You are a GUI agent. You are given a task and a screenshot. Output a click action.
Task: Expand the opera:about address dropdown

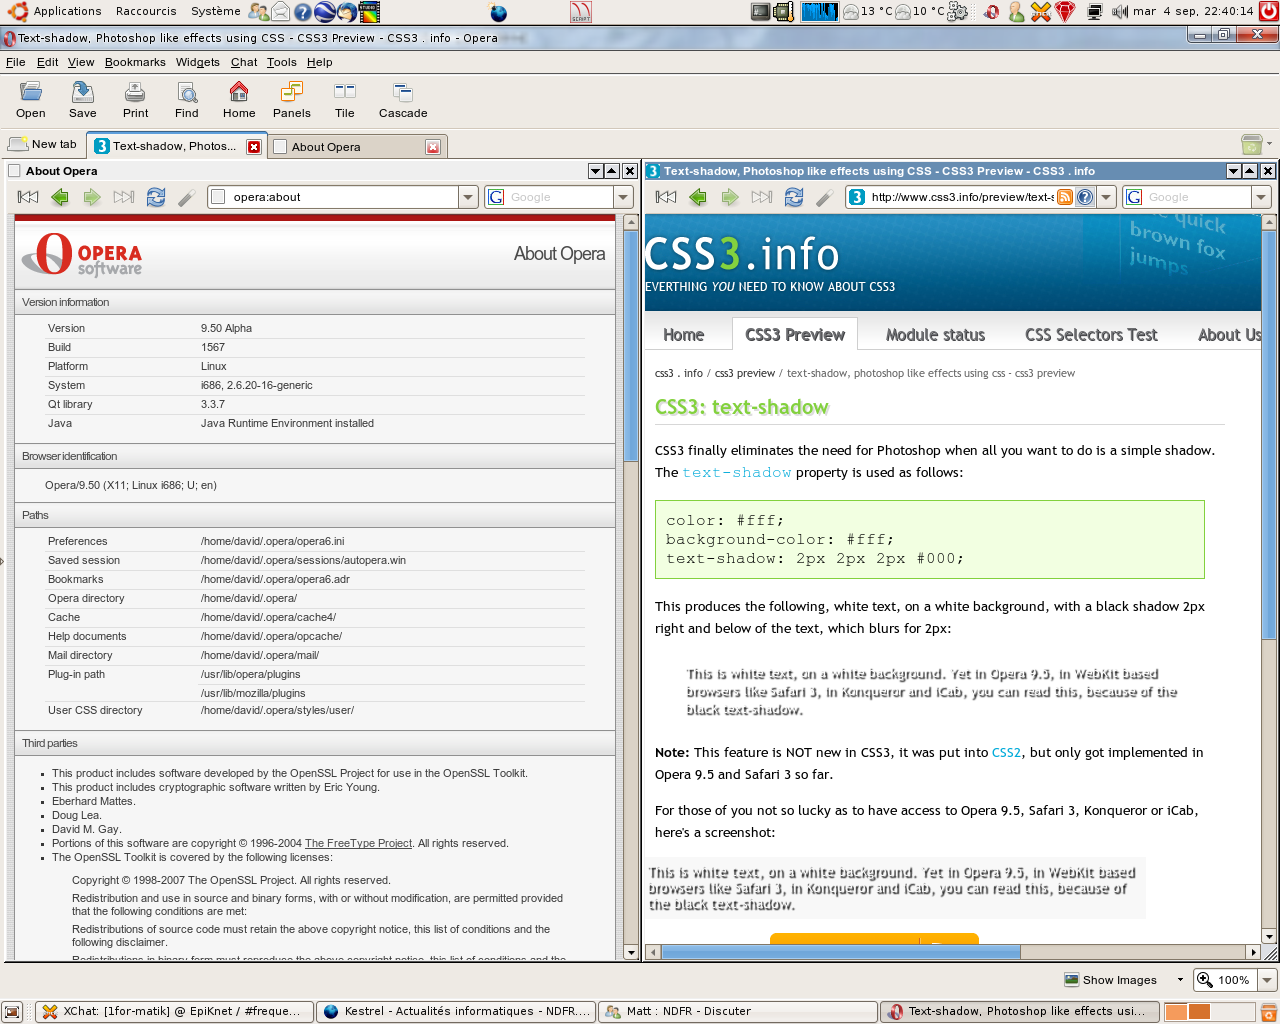pyautogui.click(x=468, y=197)
